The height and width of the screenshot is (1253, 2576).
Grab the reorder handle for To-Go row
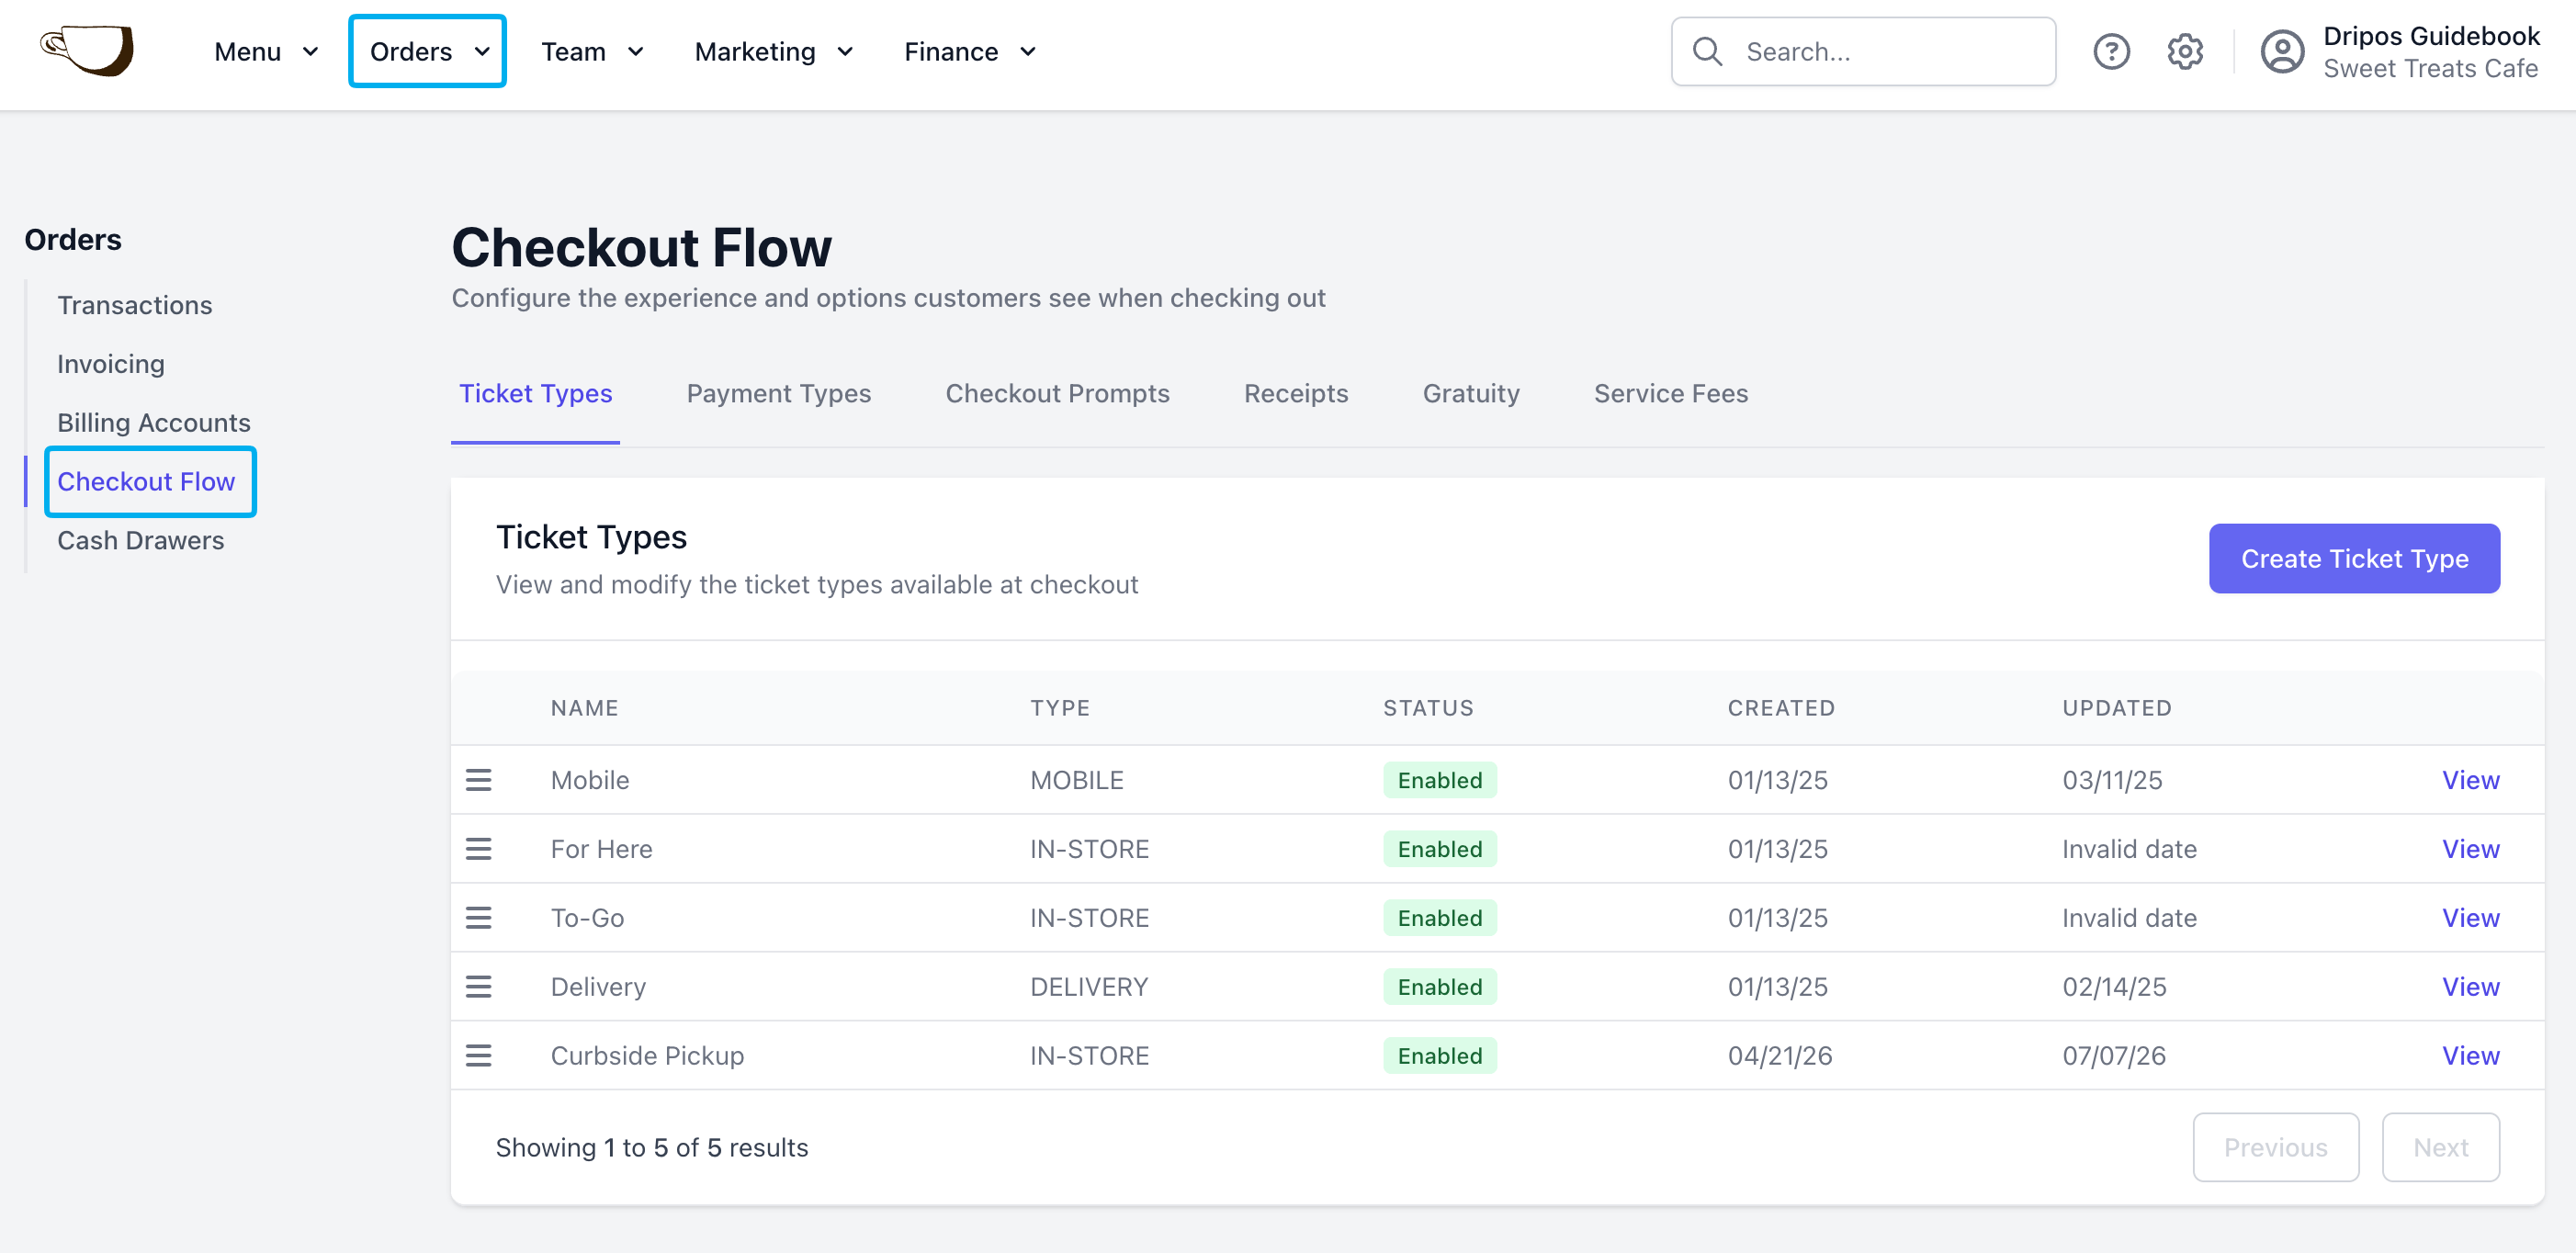(x=479, y=918)
